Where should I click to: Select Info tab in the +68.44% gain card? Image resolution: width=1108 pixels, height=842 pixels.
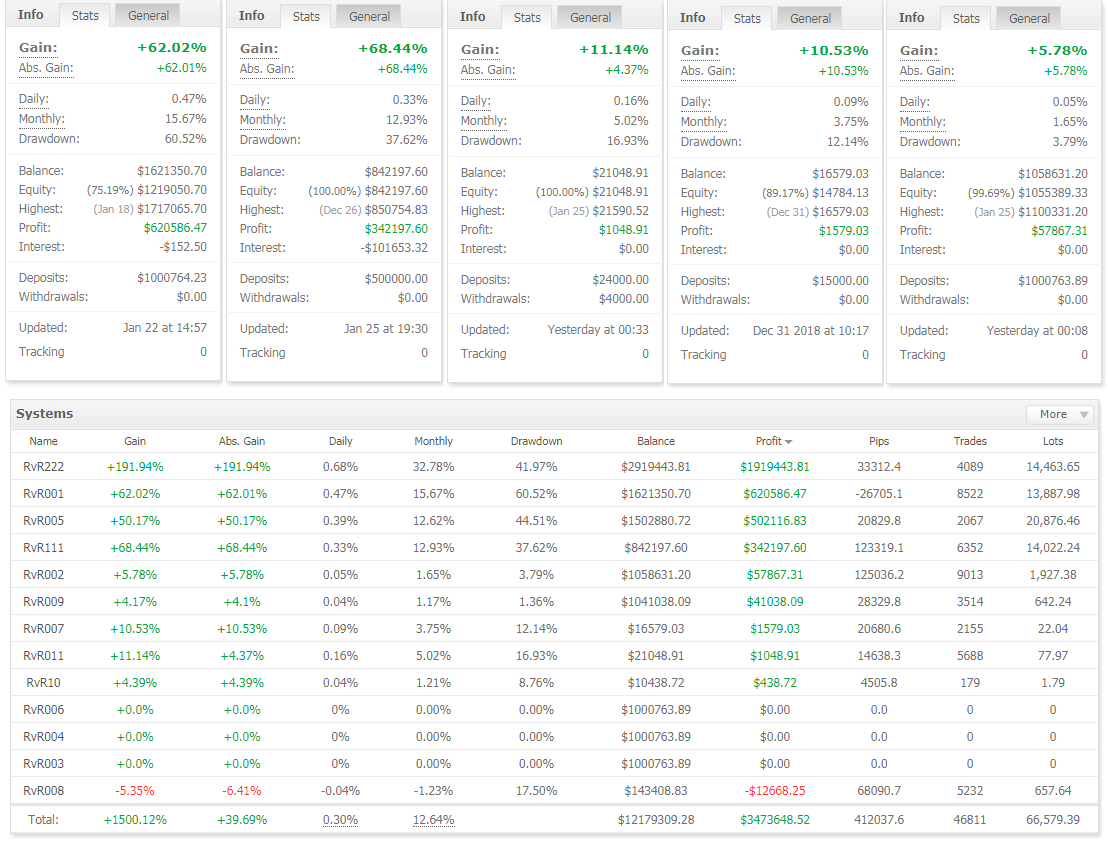pos(252,16)
